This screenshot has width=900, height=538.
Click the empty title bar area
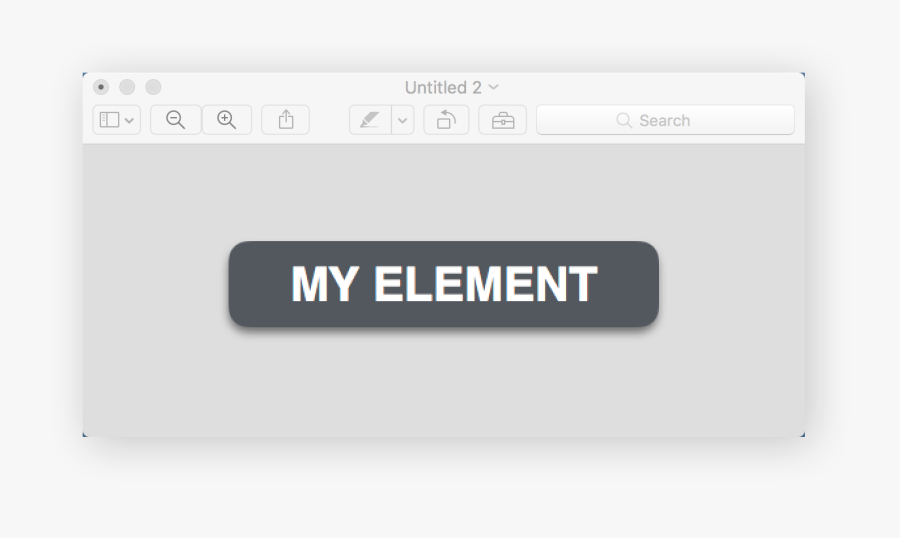[x=631, y=87]
